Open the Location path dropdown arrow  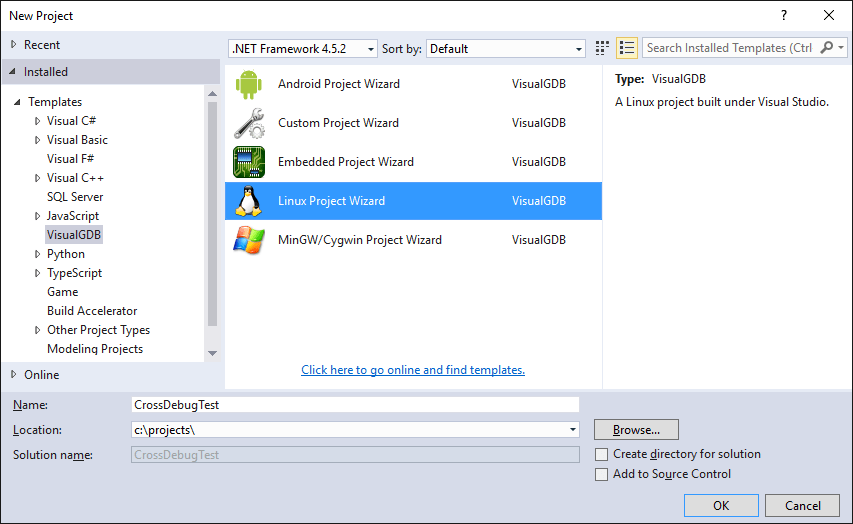pyautogui.click(x=572, y=430)
